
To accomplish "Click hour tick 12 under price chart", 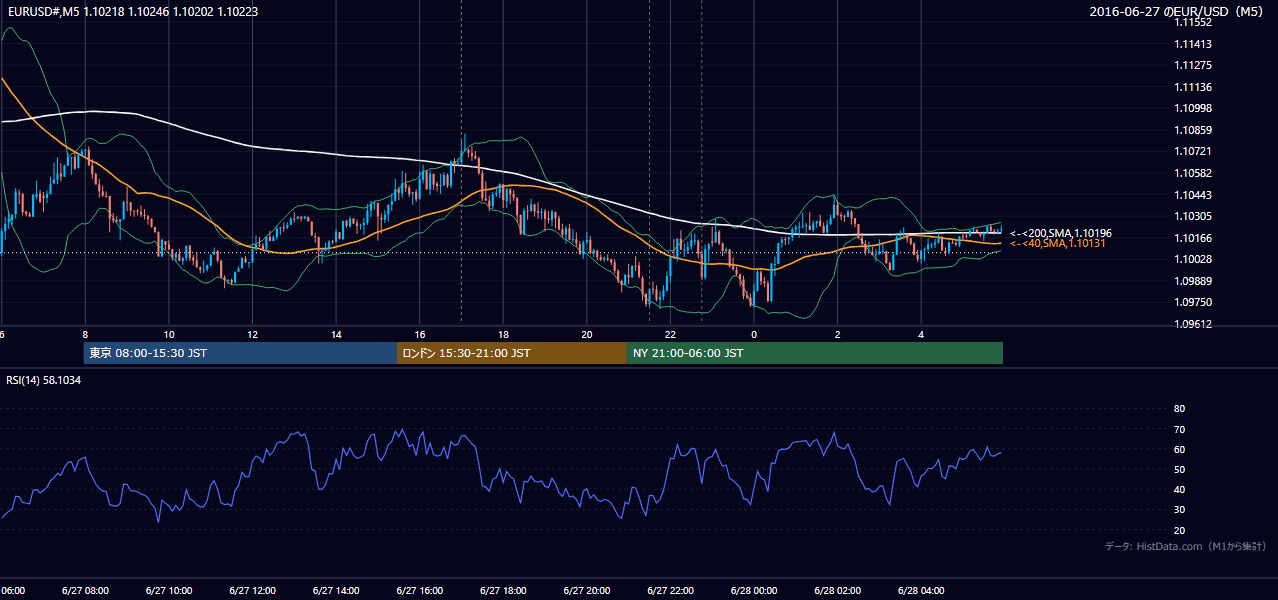I will tap(252, 334).
